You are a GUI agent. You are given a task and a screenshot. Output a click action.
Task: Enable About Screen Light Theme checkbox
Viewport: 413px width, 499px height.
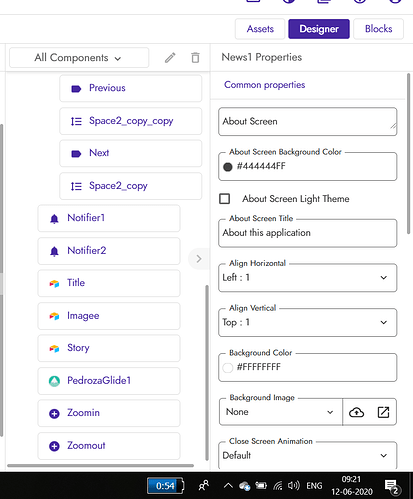click(x=225, y=199)
